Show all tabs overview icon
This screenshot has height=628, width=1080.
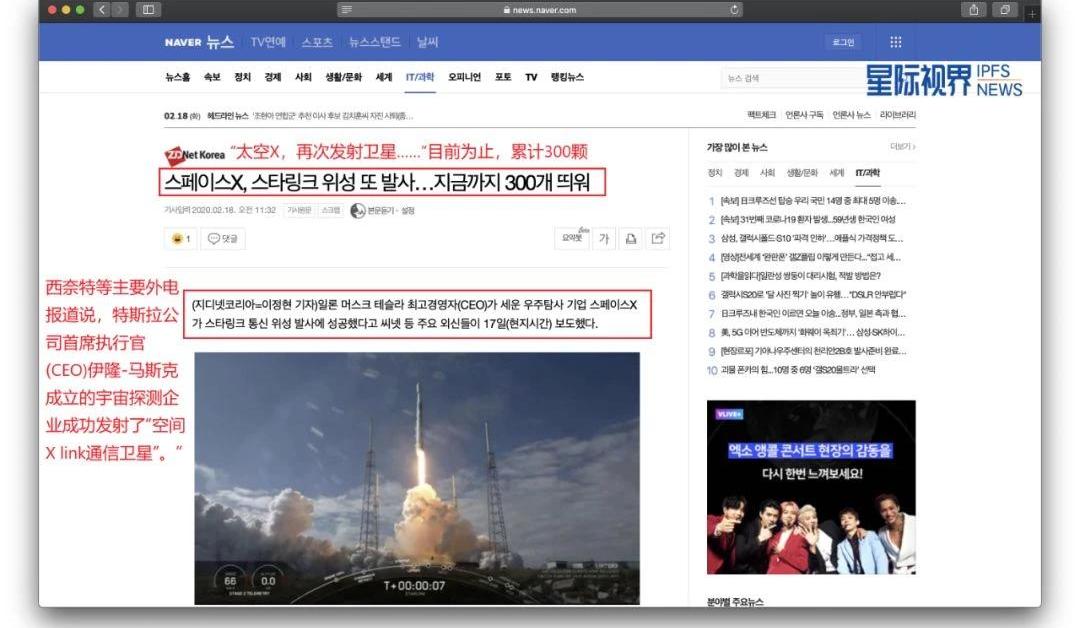(1003, 10)
